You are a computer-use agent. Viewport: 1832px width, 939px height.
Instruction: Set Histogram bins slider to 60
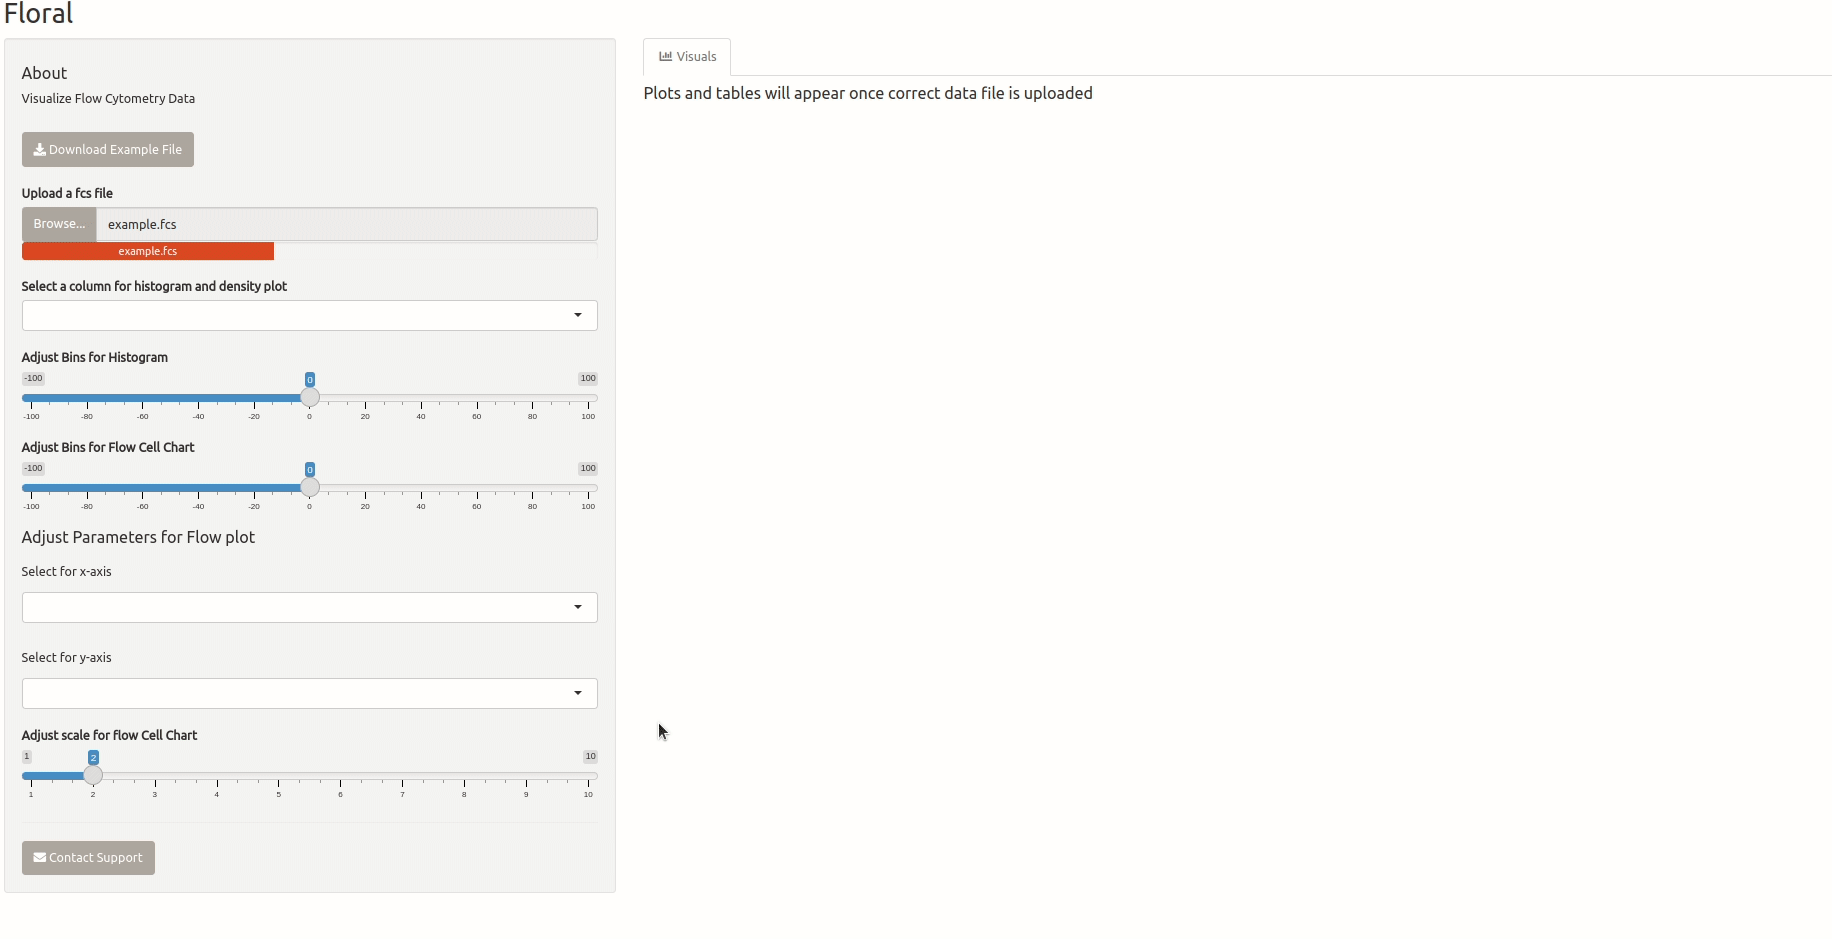pos(477,398)
